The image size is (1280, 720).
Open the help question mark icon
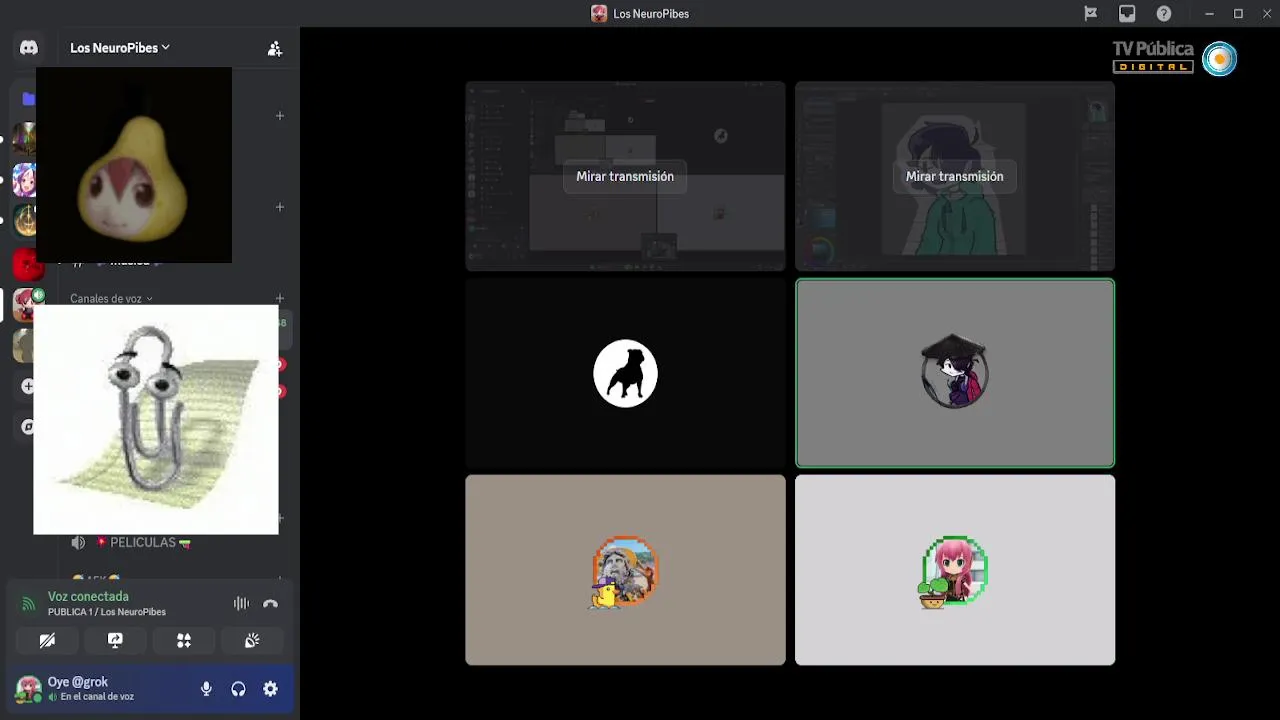(1164, 14)
